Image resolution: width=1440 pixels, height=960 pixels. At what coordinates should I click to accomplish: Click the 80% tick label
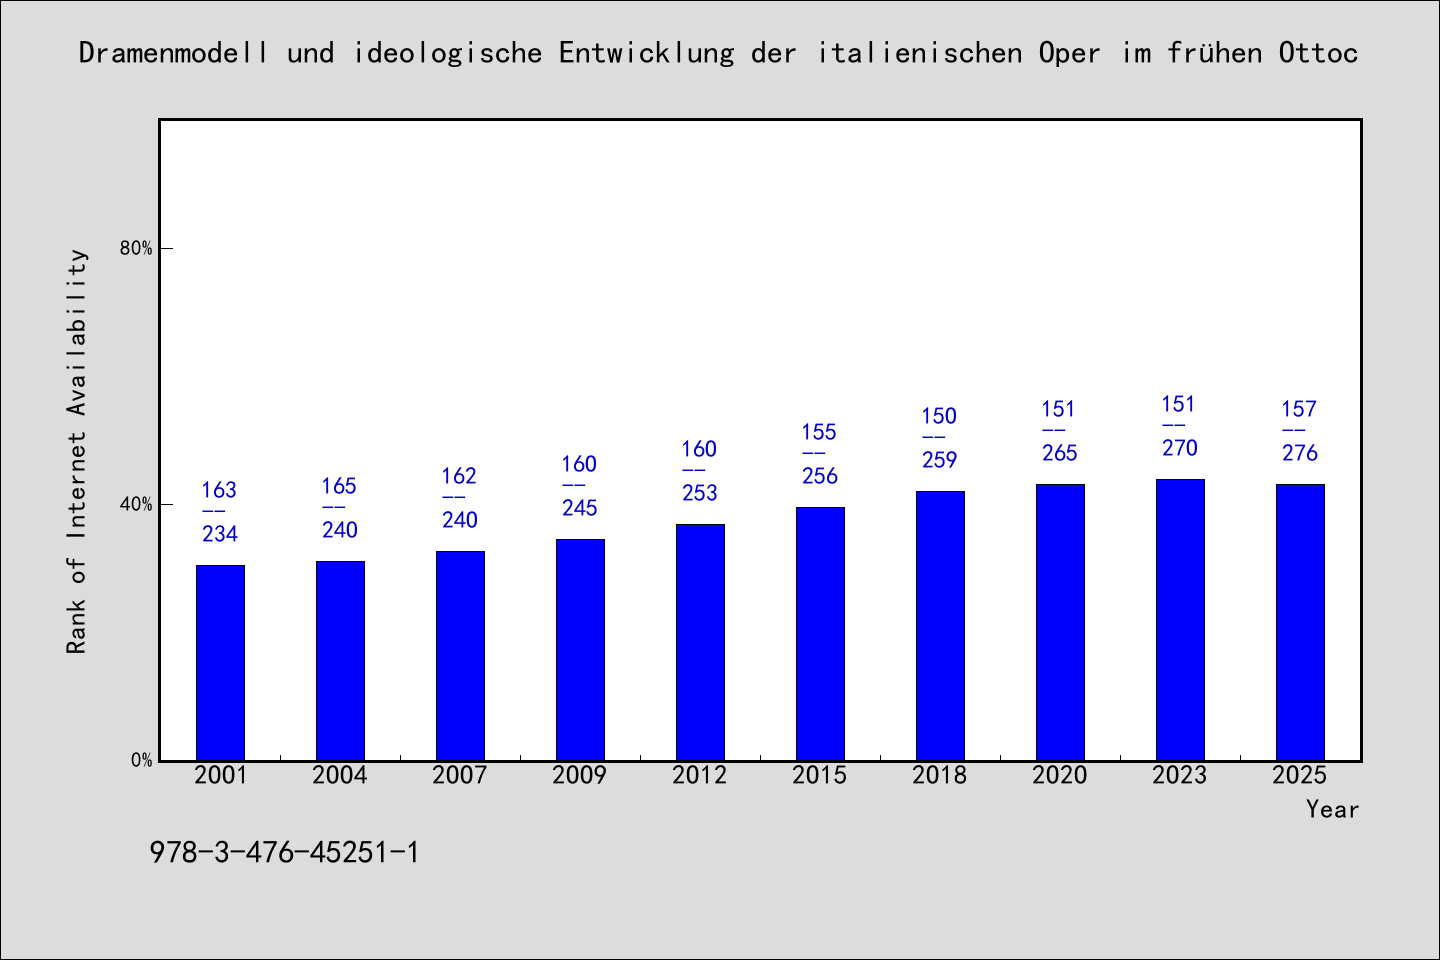point(136,248)
